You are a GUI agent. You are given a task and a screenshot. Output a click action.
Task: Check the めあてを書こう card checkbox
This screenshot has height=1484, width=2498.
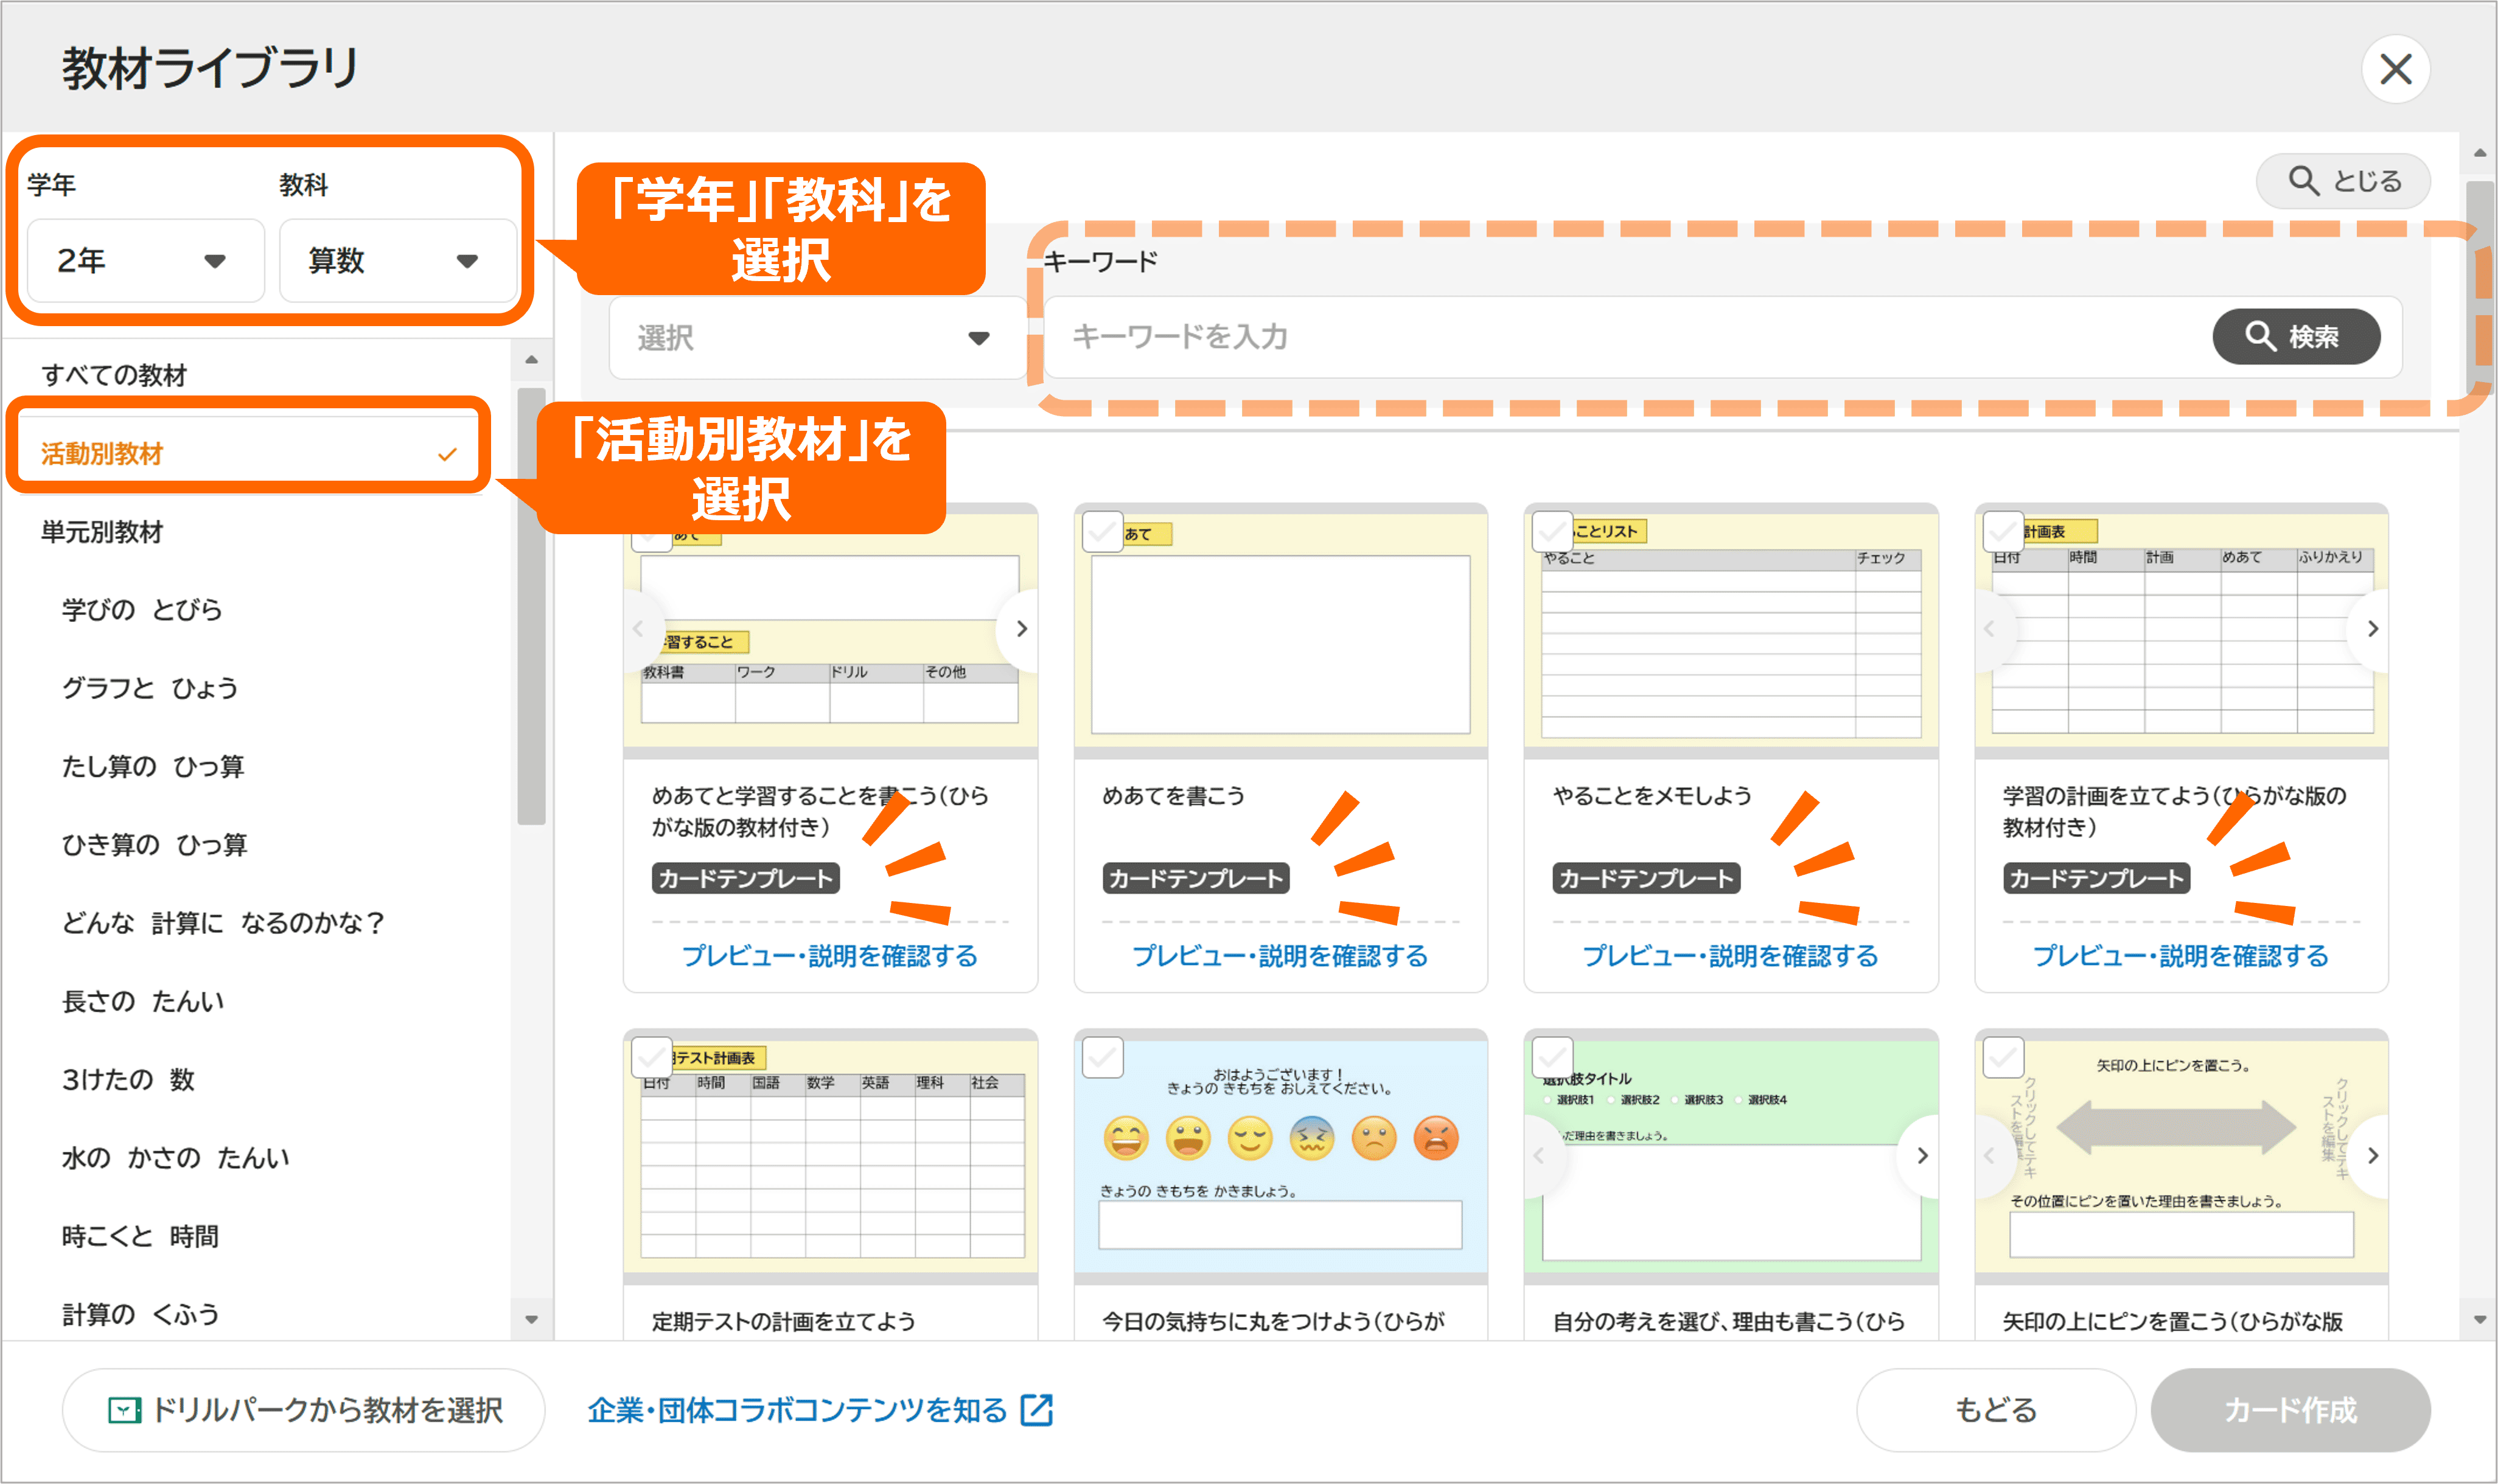coord(1102,532)
